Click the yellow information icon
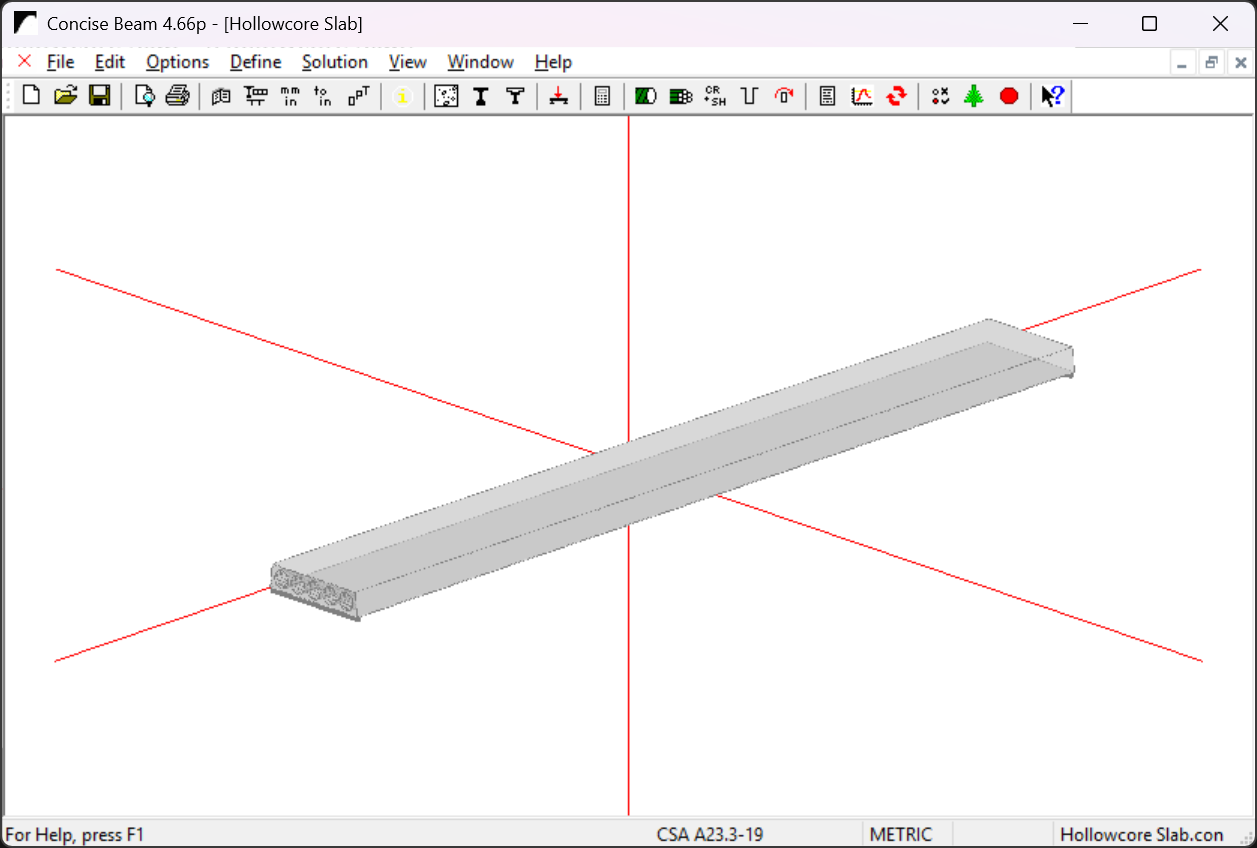Screen dimensions: 1257x848 click(402, 96)
